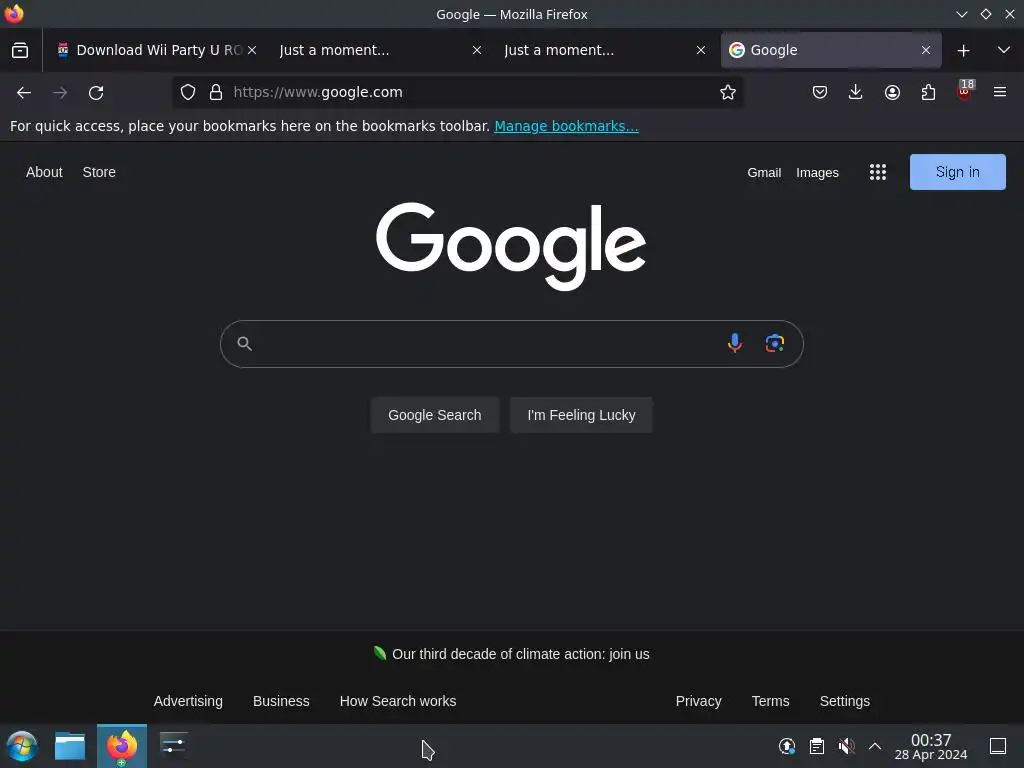The height and width of the screenshot is (768, 1024).
Task: Click Google Search button
Action: (434, 415)
